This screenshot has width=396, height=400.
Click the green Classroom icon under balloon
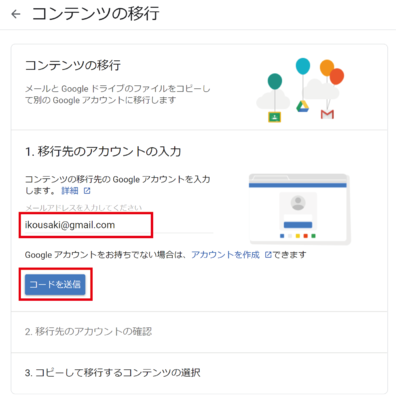coord(274,117)
